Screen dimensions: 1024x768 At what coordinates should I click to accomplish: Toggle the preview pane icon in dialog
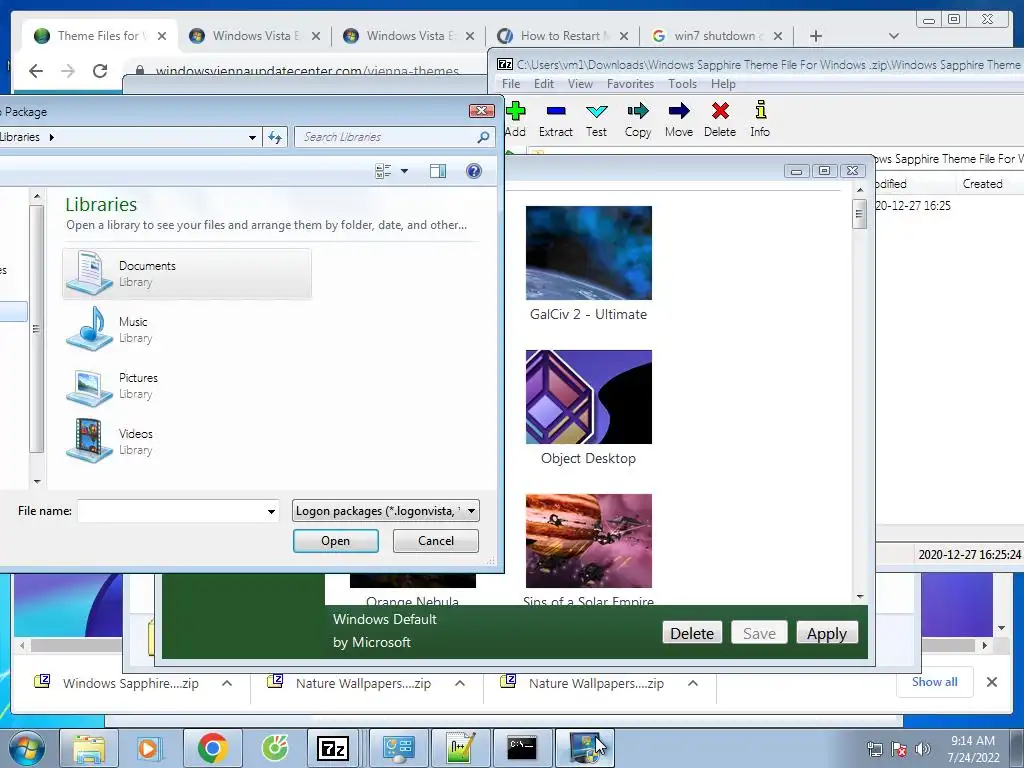pos(438,171)
